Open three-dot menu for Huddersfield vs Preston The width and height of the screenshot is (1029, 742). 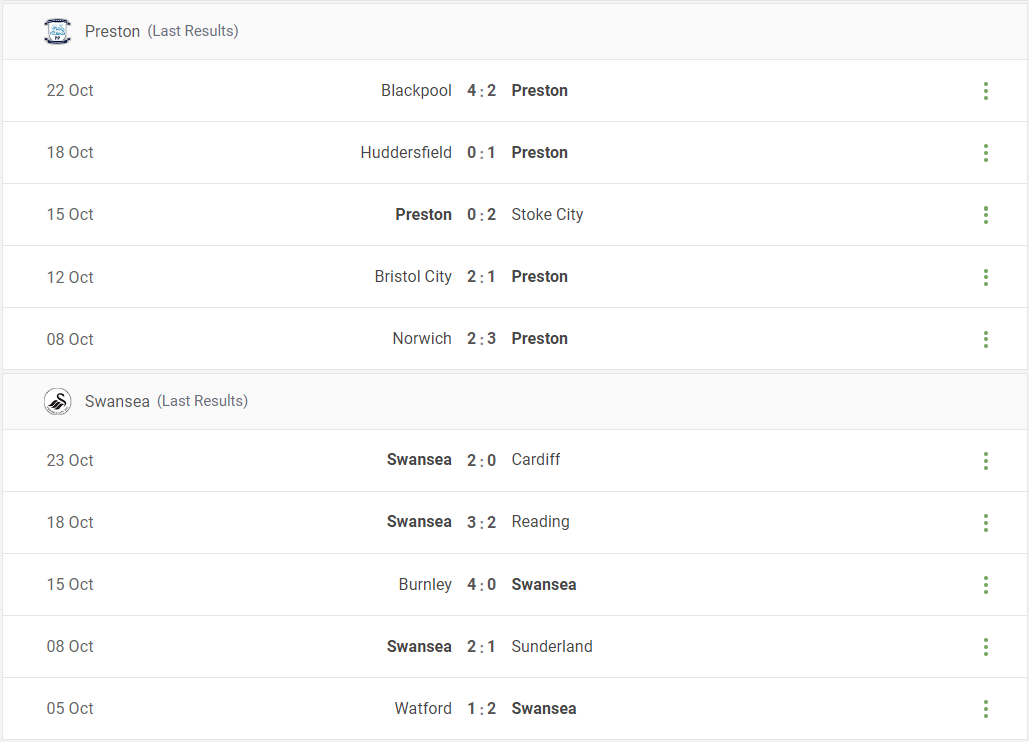986,153
